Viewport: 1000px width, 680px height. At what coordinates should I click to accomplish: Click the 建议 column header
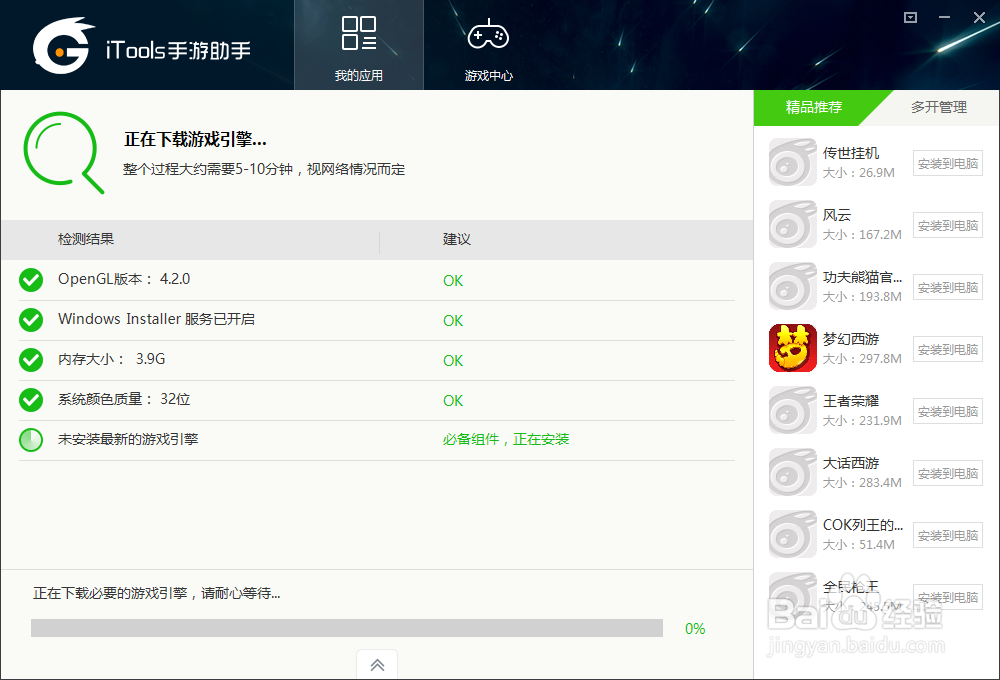coord(457,239)
